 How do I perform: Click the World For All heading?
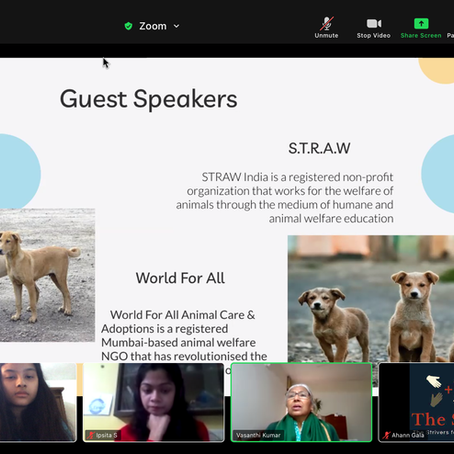click(x=180, y=278)
